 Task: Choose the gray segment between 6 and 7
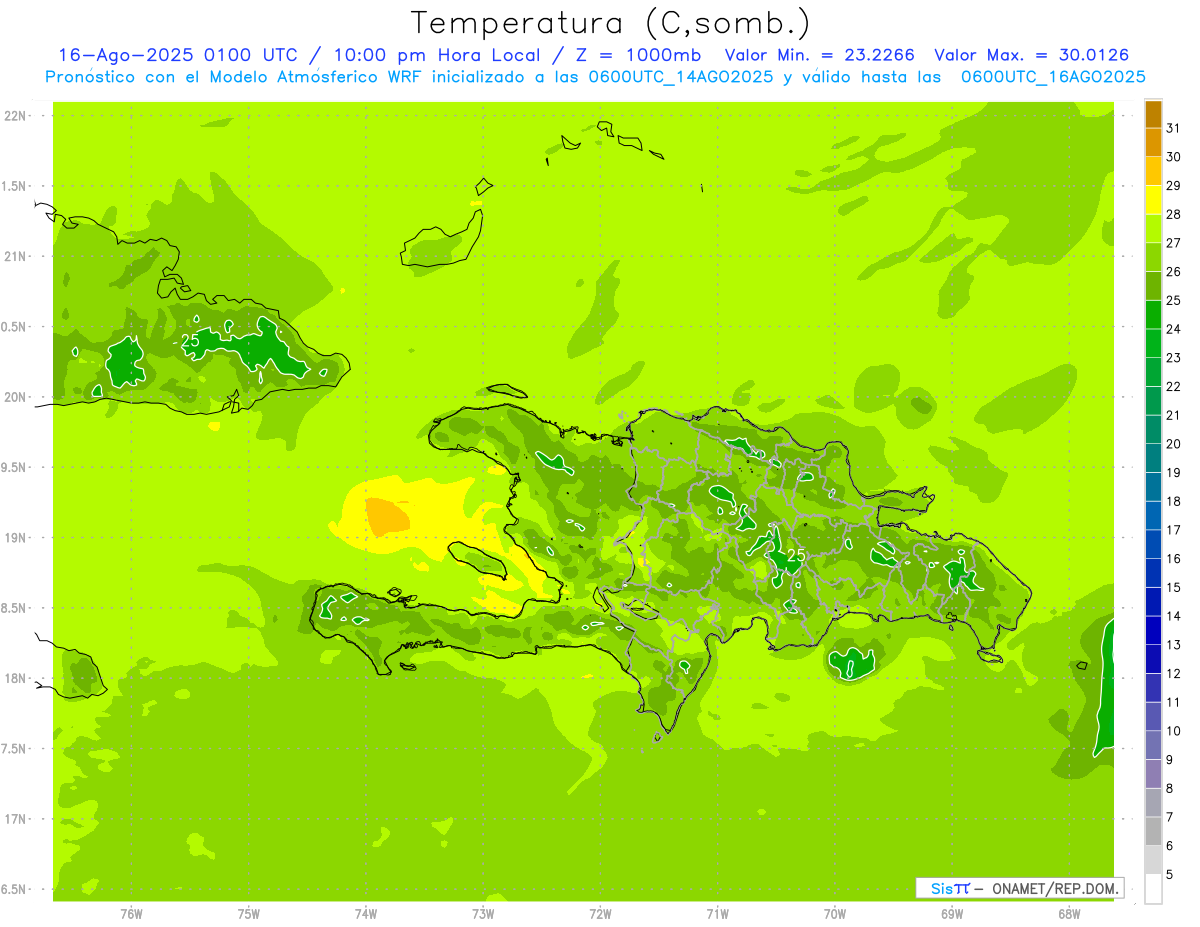1153,831
